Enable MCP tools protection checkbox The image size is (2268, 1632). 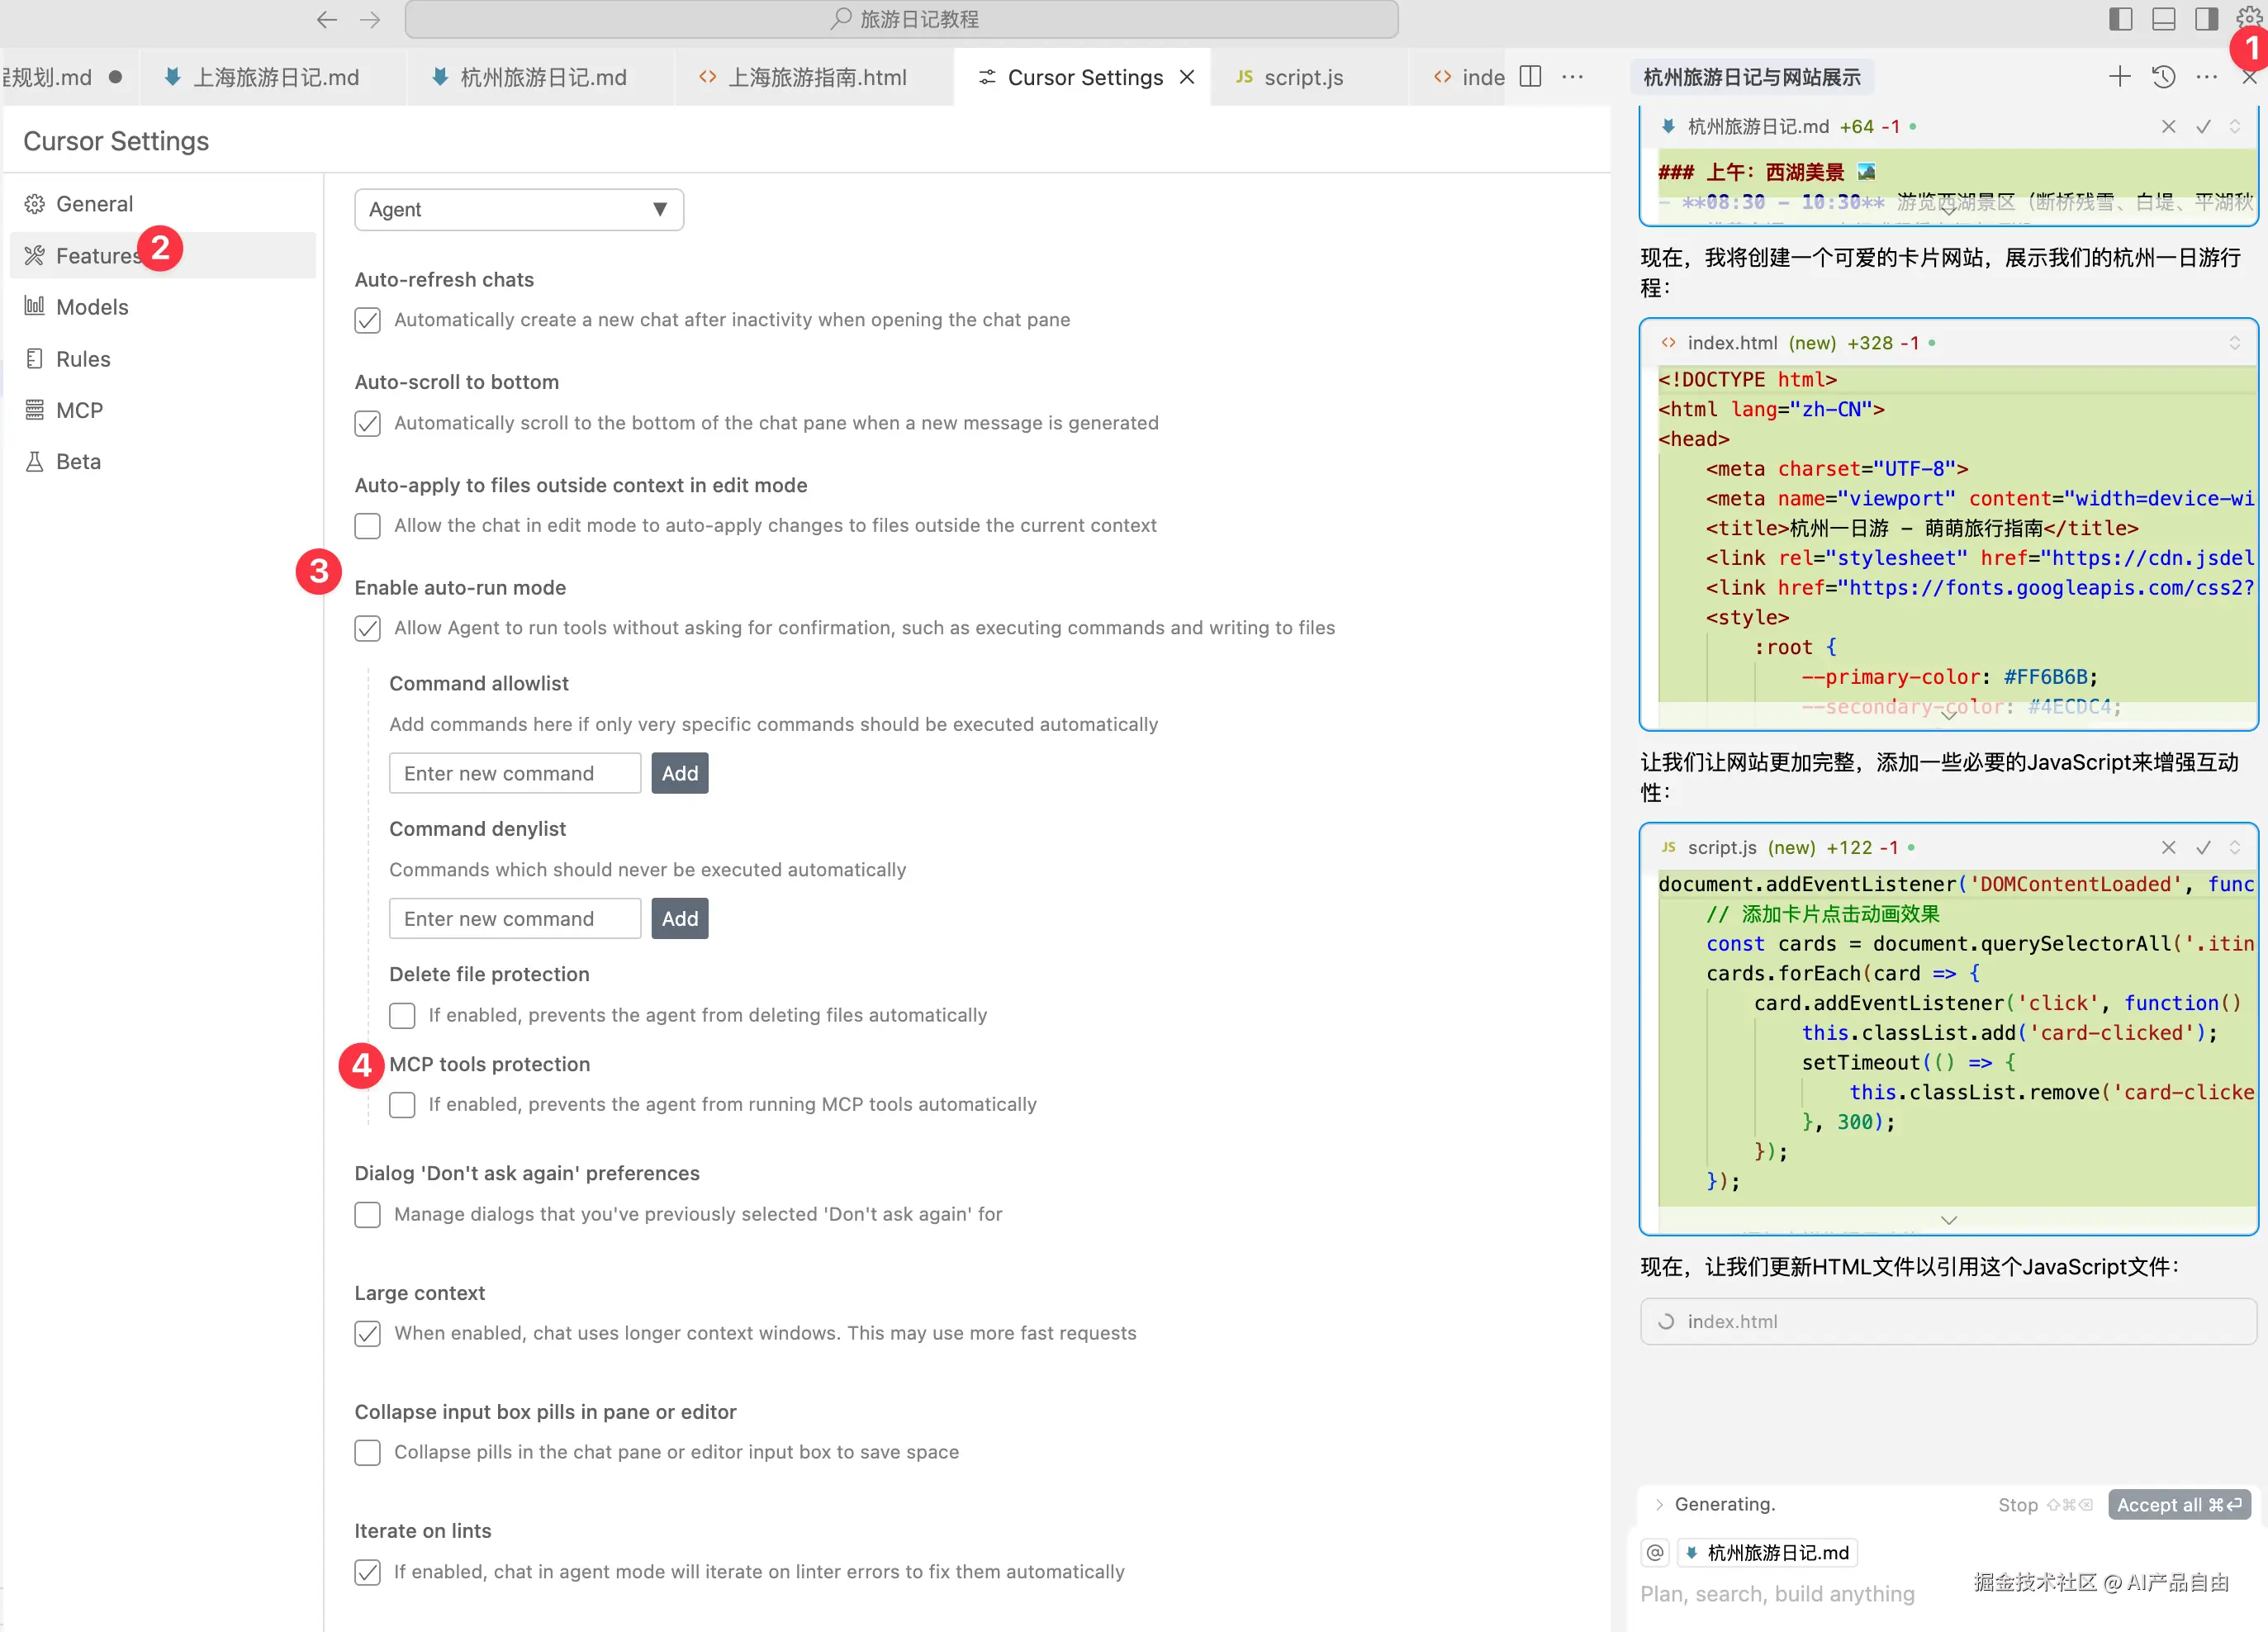[402, 1104]
